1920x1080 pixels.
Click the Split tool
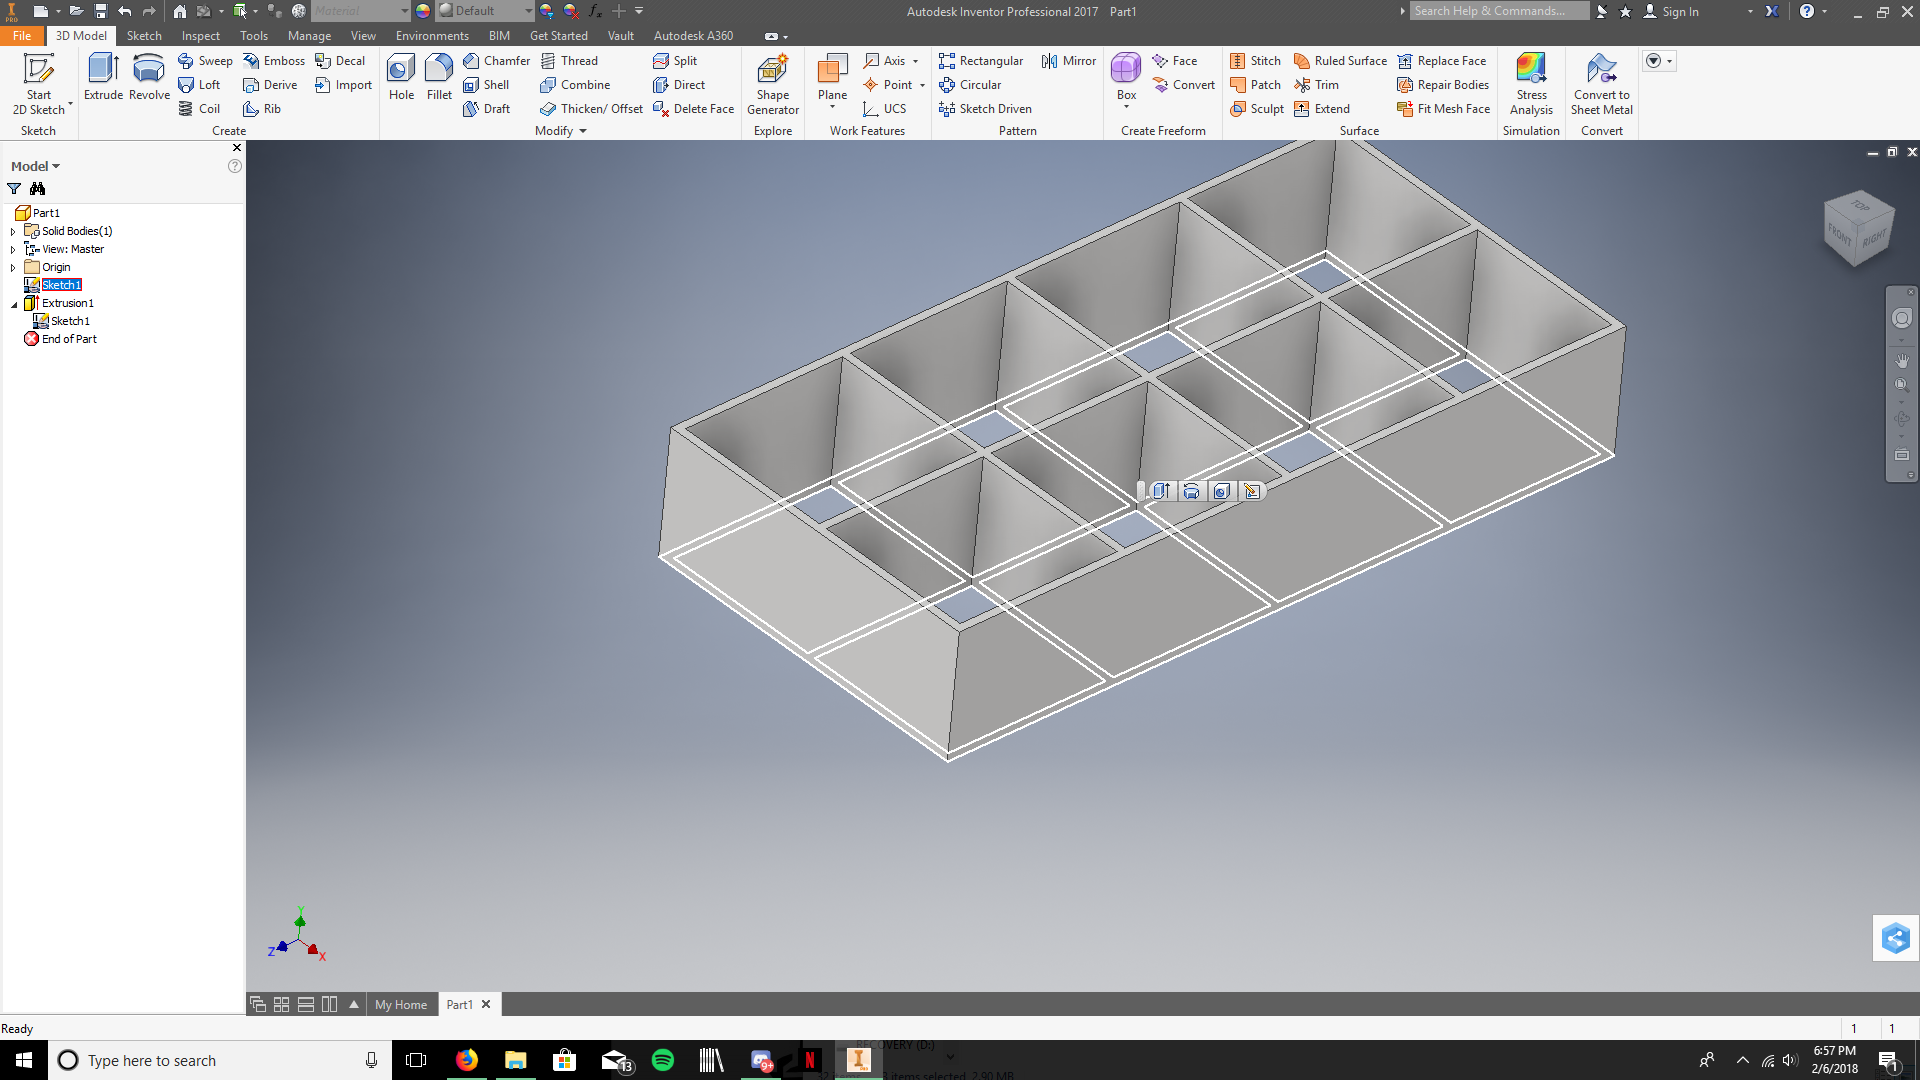675,61
